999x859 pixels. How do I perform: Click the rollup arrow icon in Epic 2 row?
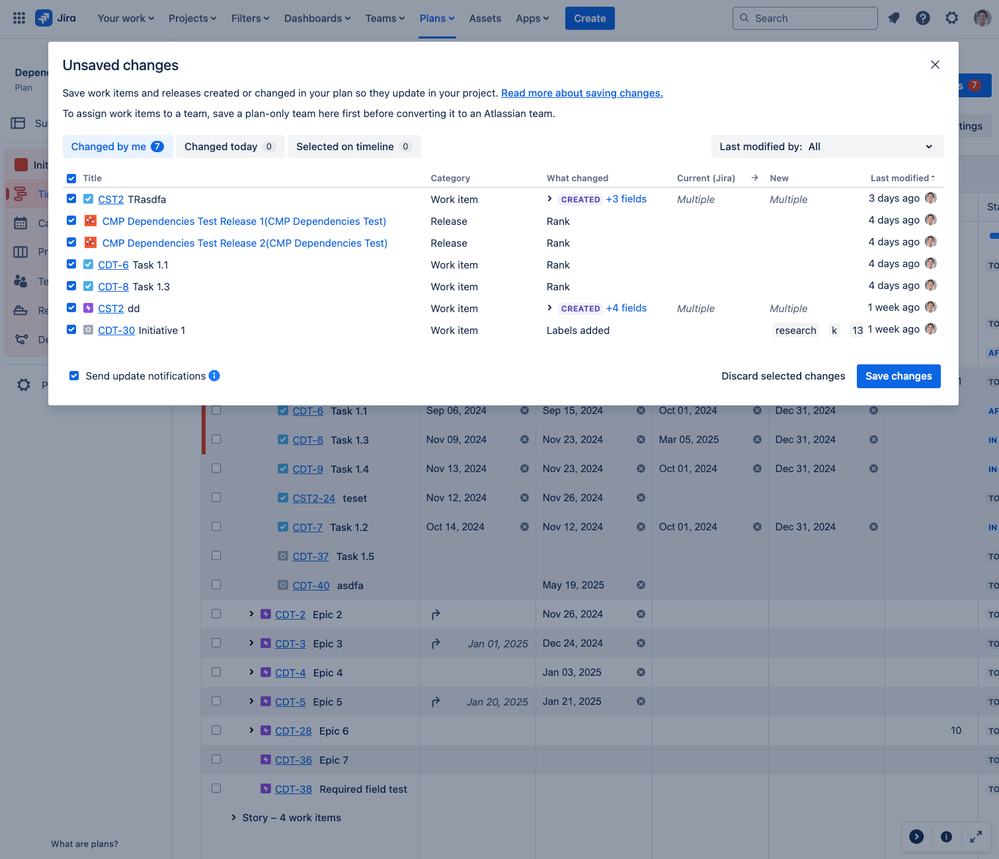[x=436, y=614]
